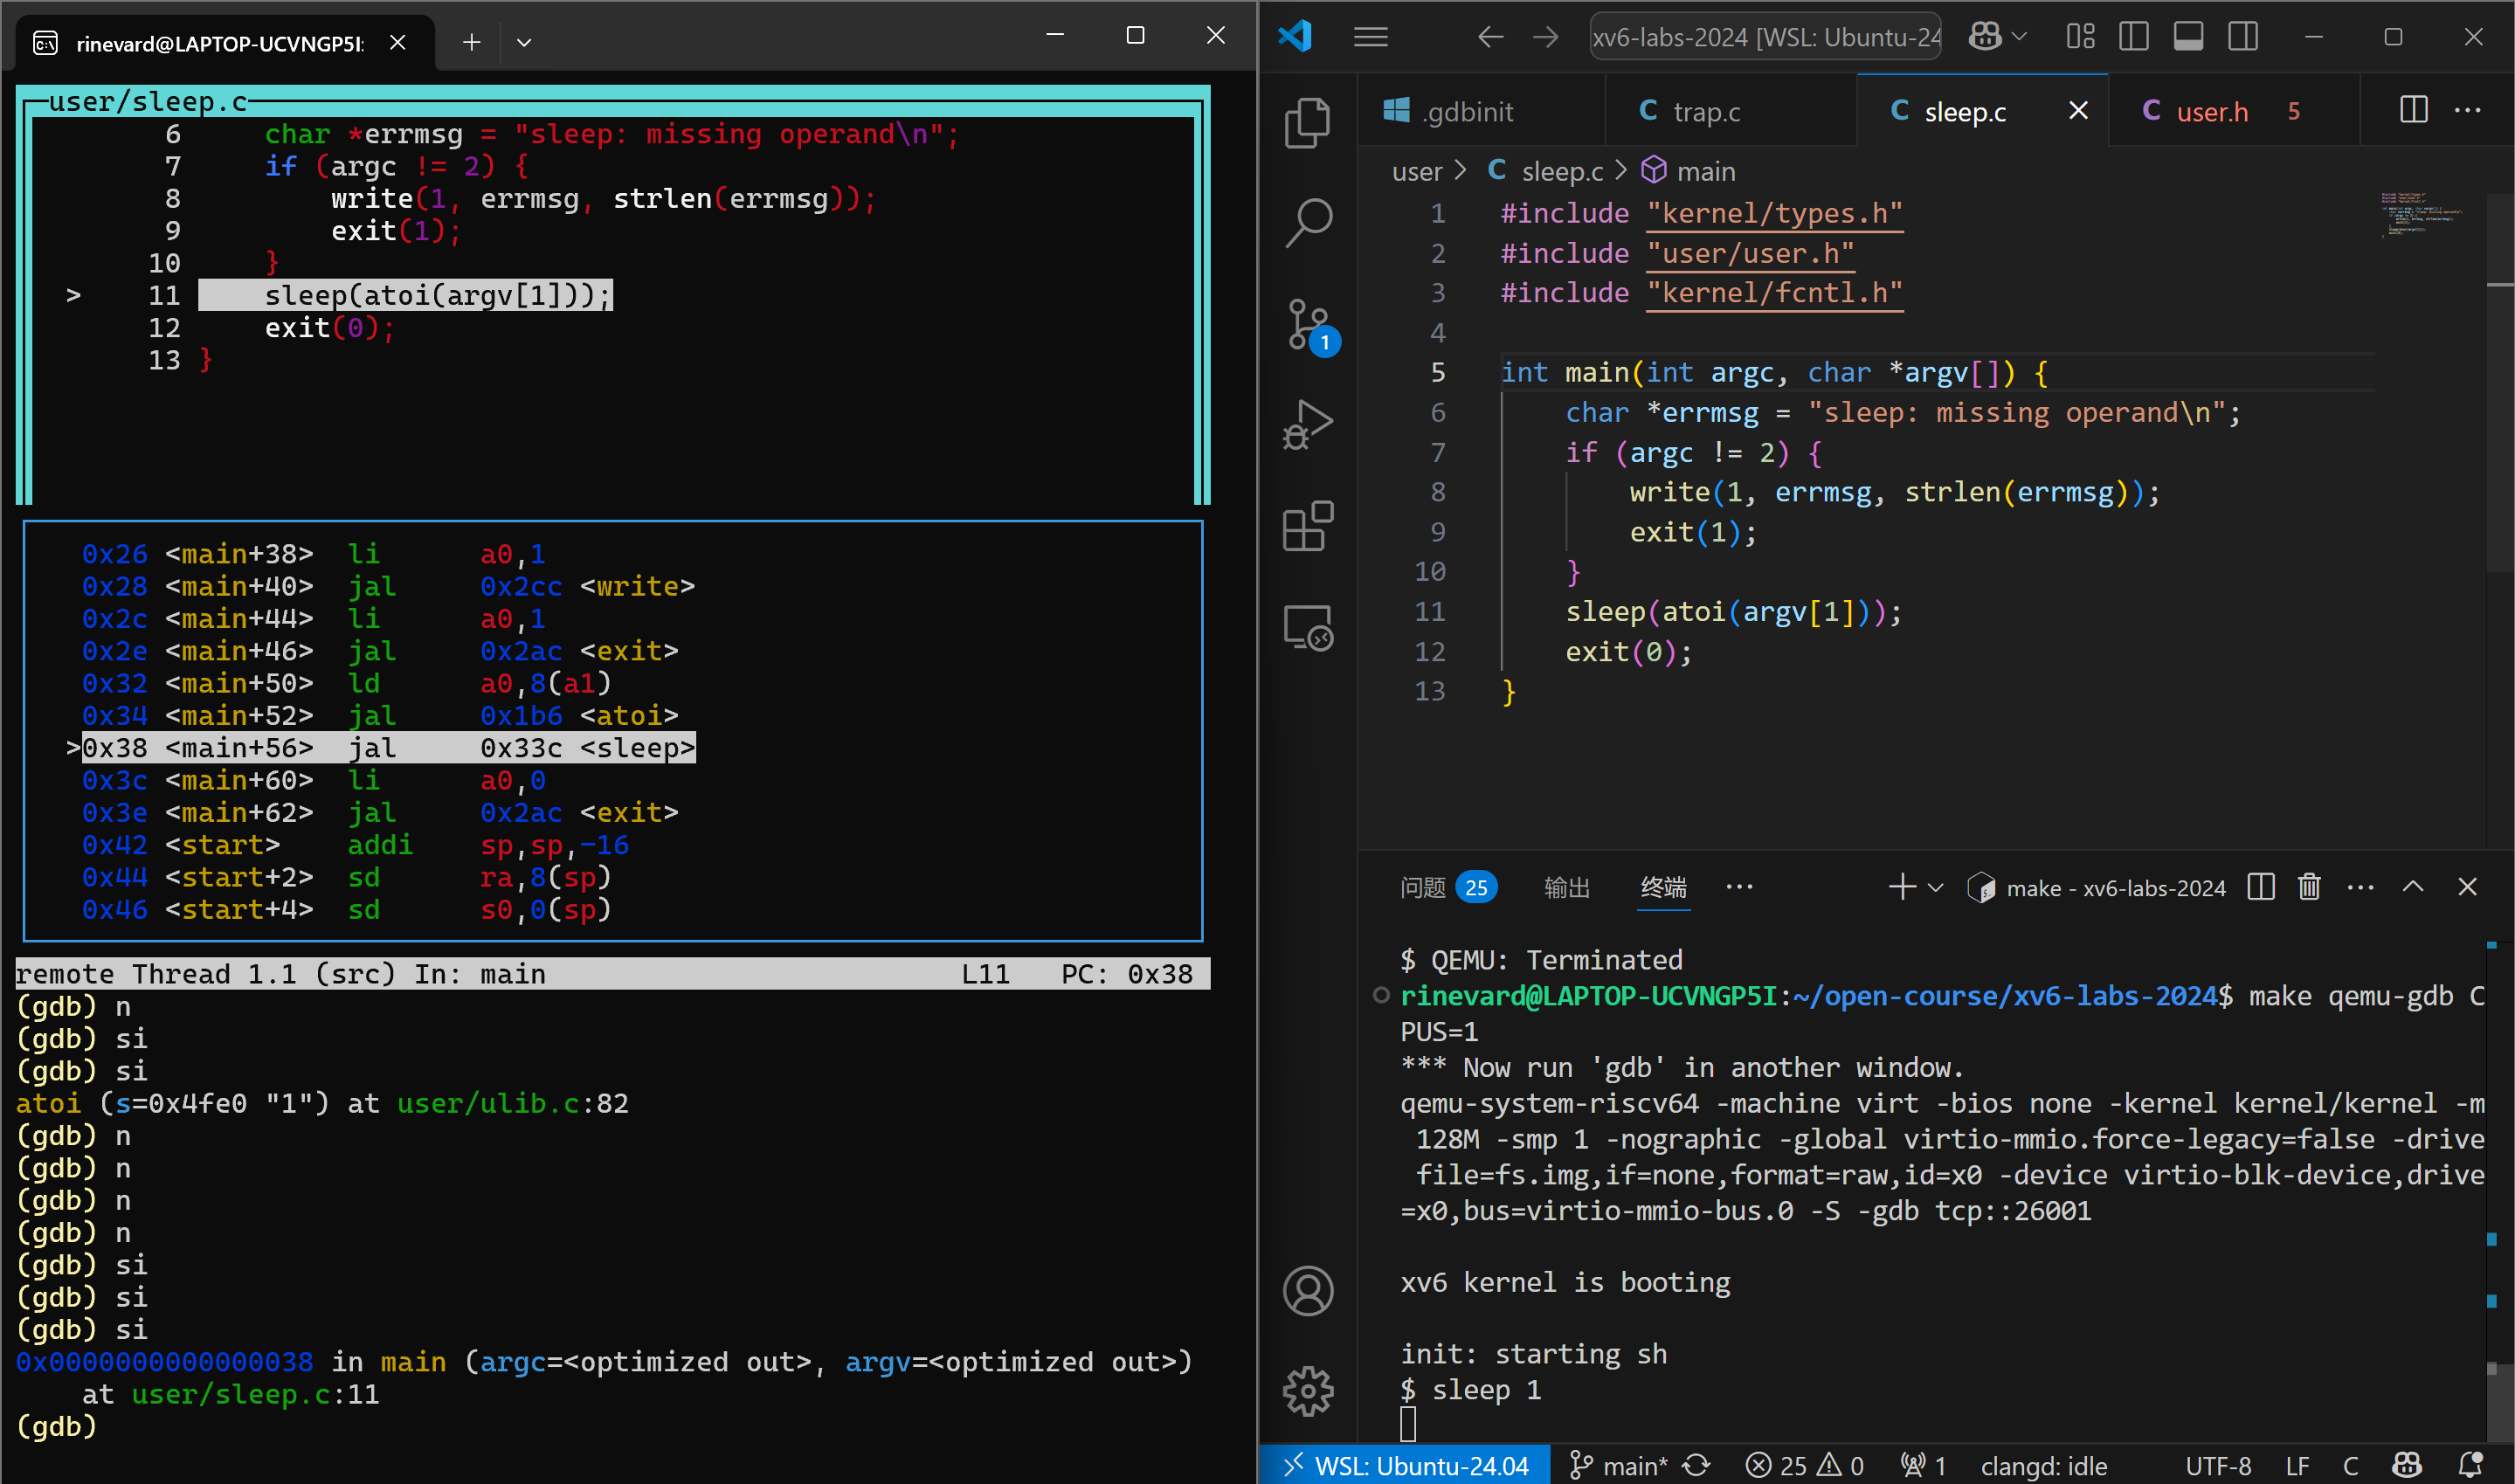The image size is (2515, 1484).
Task: Click the editor minimap preview
Action: pyautogui.click(x=2420, y=214)
